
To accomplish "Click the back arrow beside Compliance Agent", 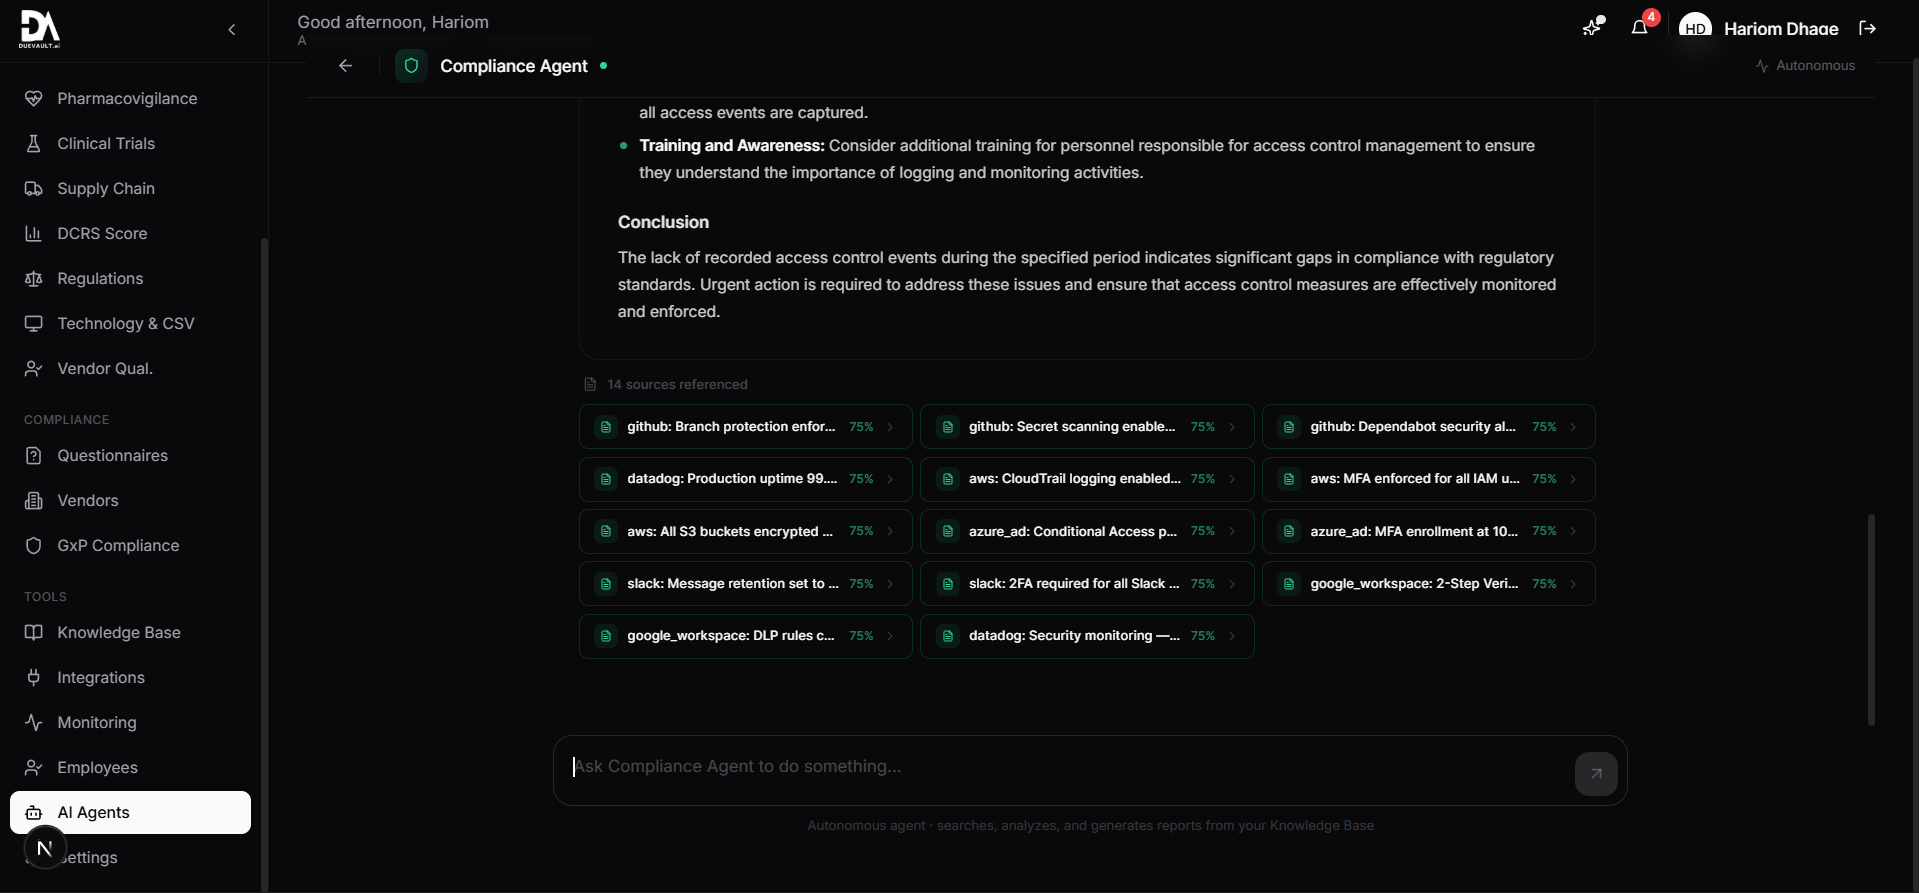I will [x=346, y=66].
